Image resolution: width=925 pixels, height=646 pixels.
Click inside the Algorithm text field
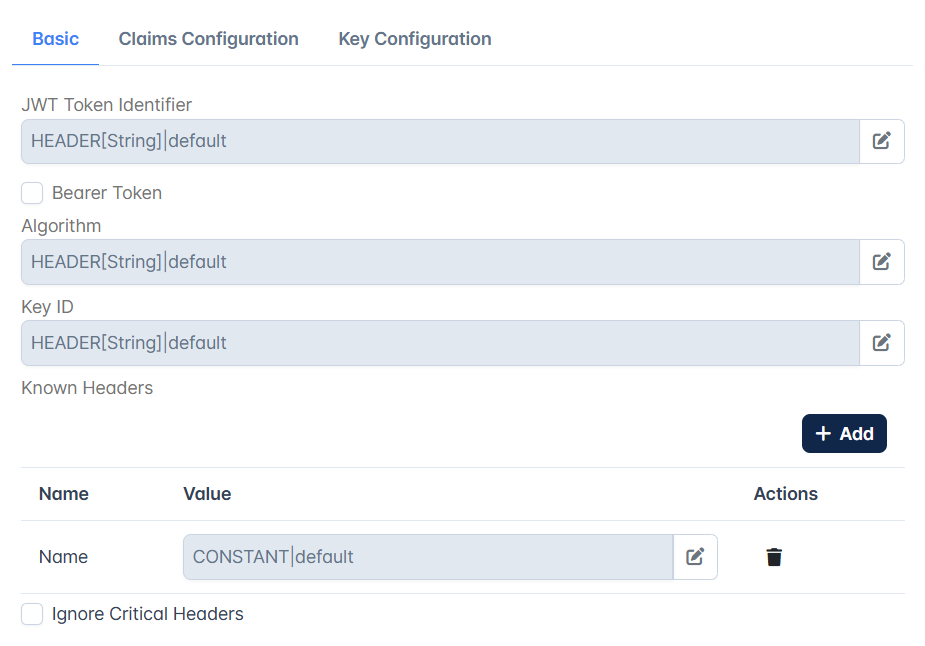click(x=440, y=262)
